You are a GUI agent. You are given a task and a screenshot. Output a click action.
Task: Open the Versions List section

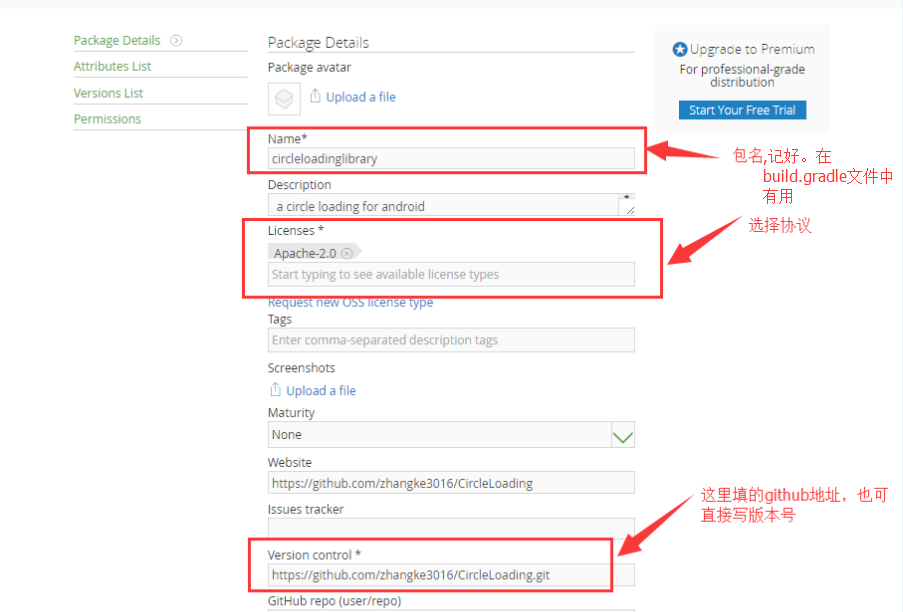point(108,93)
